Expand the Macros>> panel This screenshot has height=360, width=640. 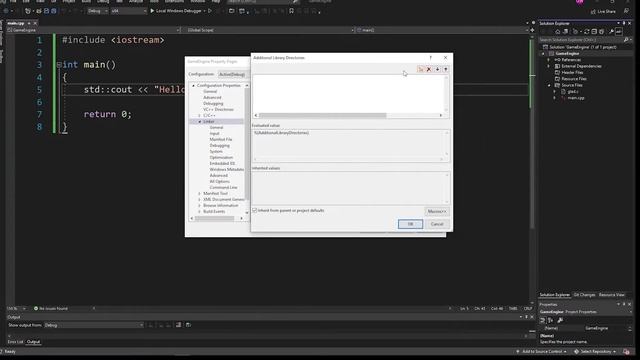(437, 211)
